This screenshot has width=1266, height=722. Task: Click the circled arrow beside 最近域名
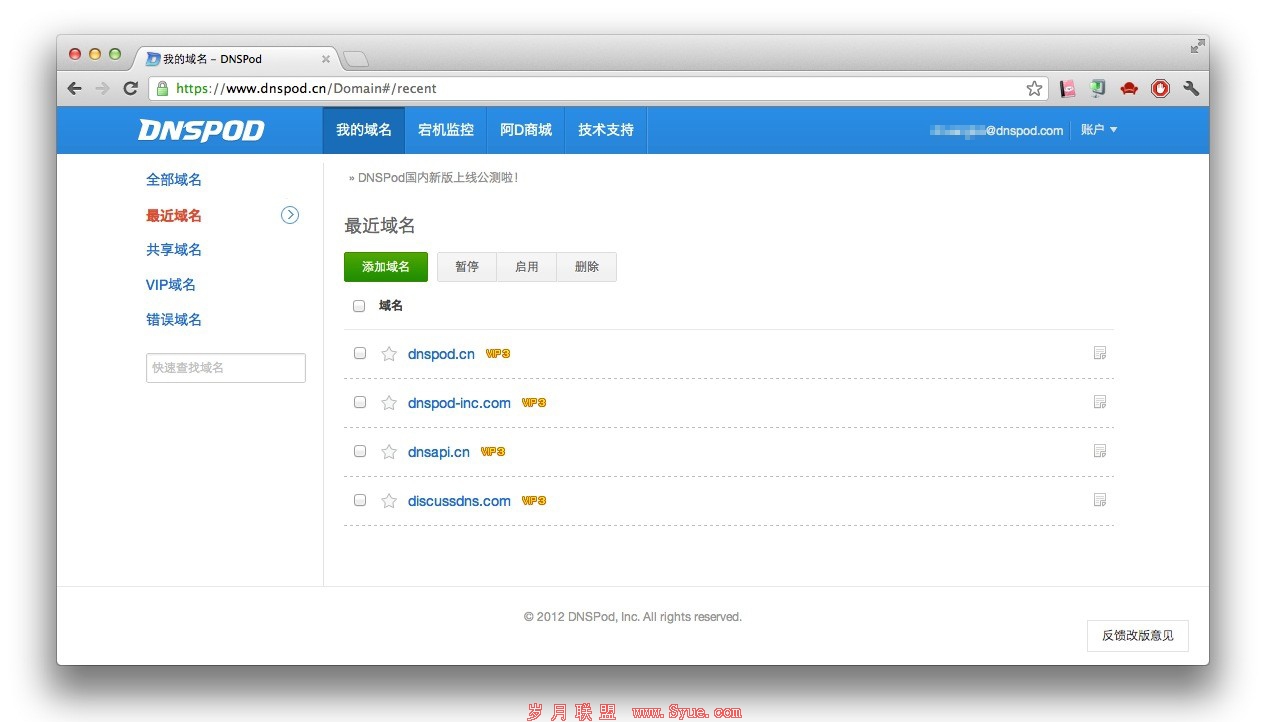[290, 214]
